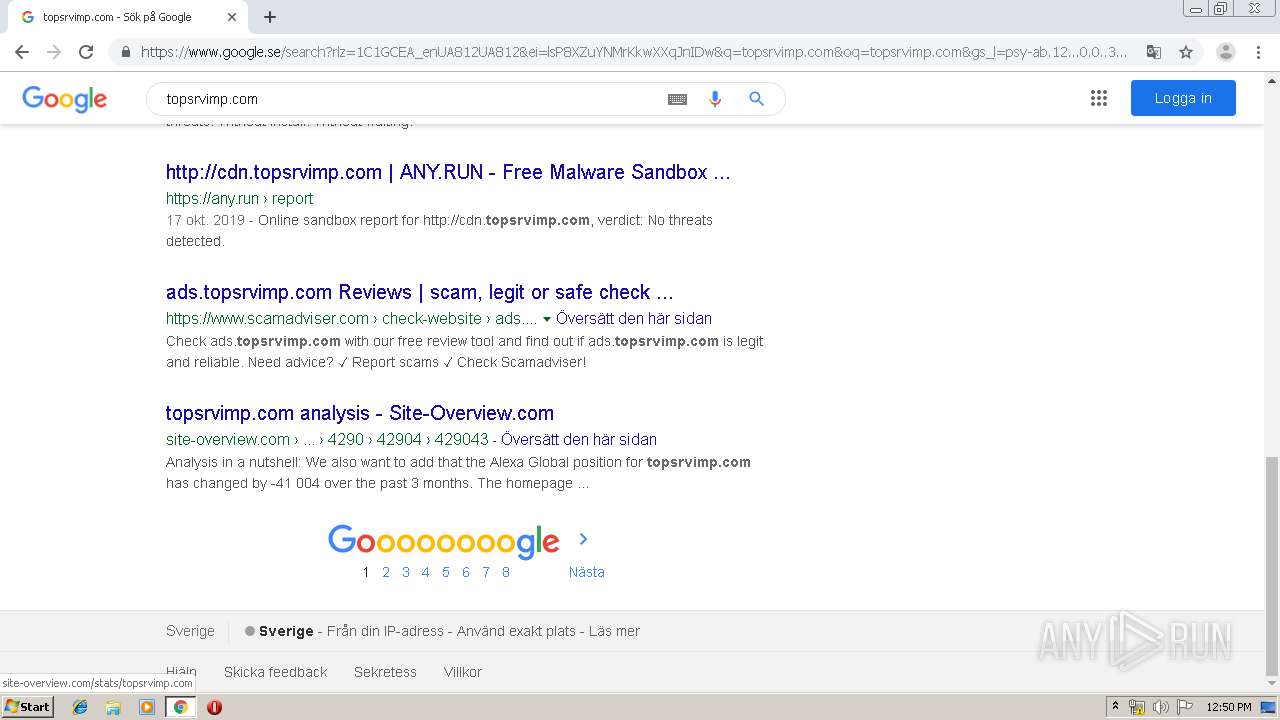Start voice search with microphone icon

tap(715, 99)
